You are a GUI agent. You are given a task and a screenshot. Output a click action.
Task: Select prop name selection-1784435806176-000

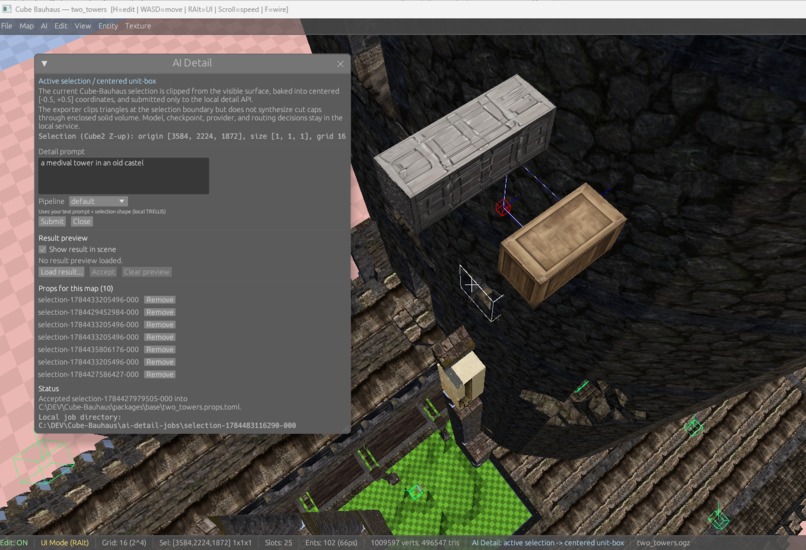point(88,350)
